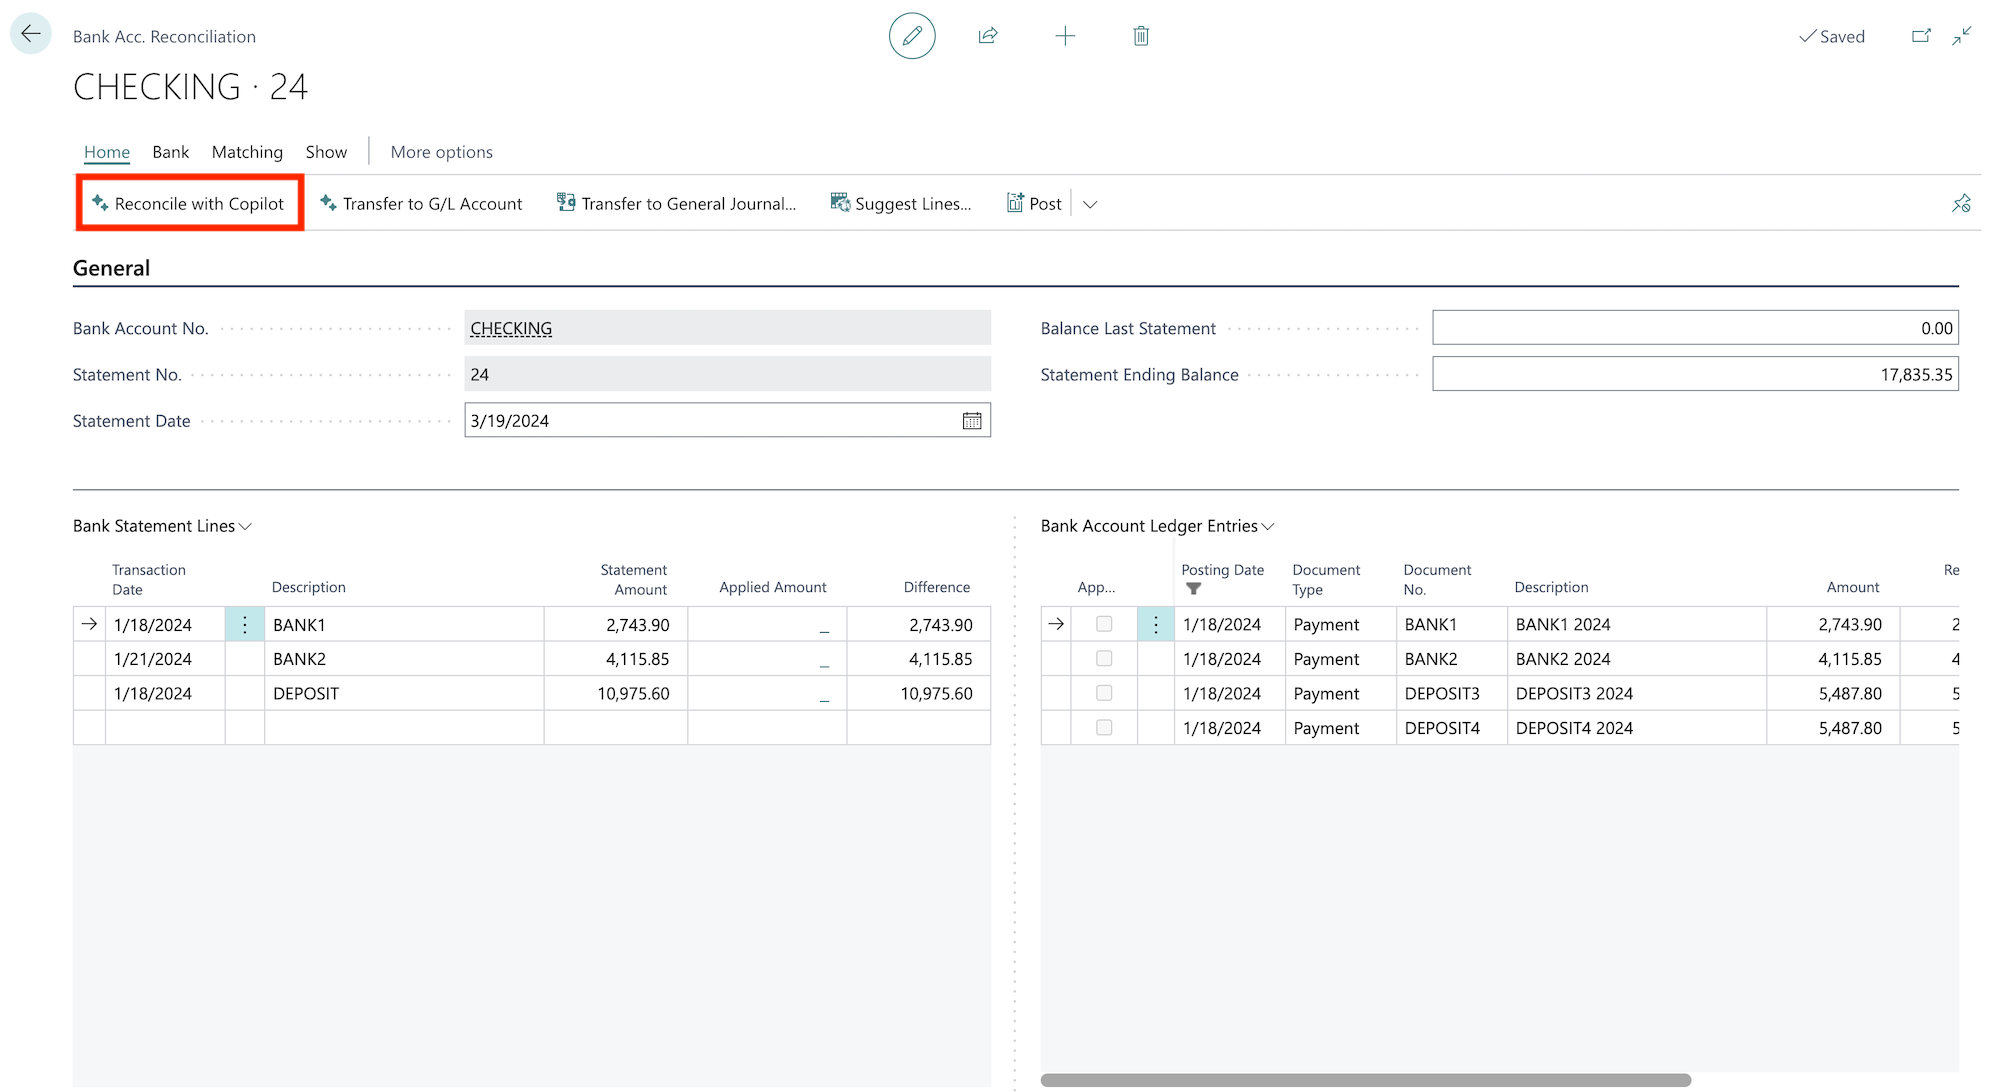Click the ledger entries horizontal scrollbar
This screenshot has width=2000, height=1092.
1365,1080
